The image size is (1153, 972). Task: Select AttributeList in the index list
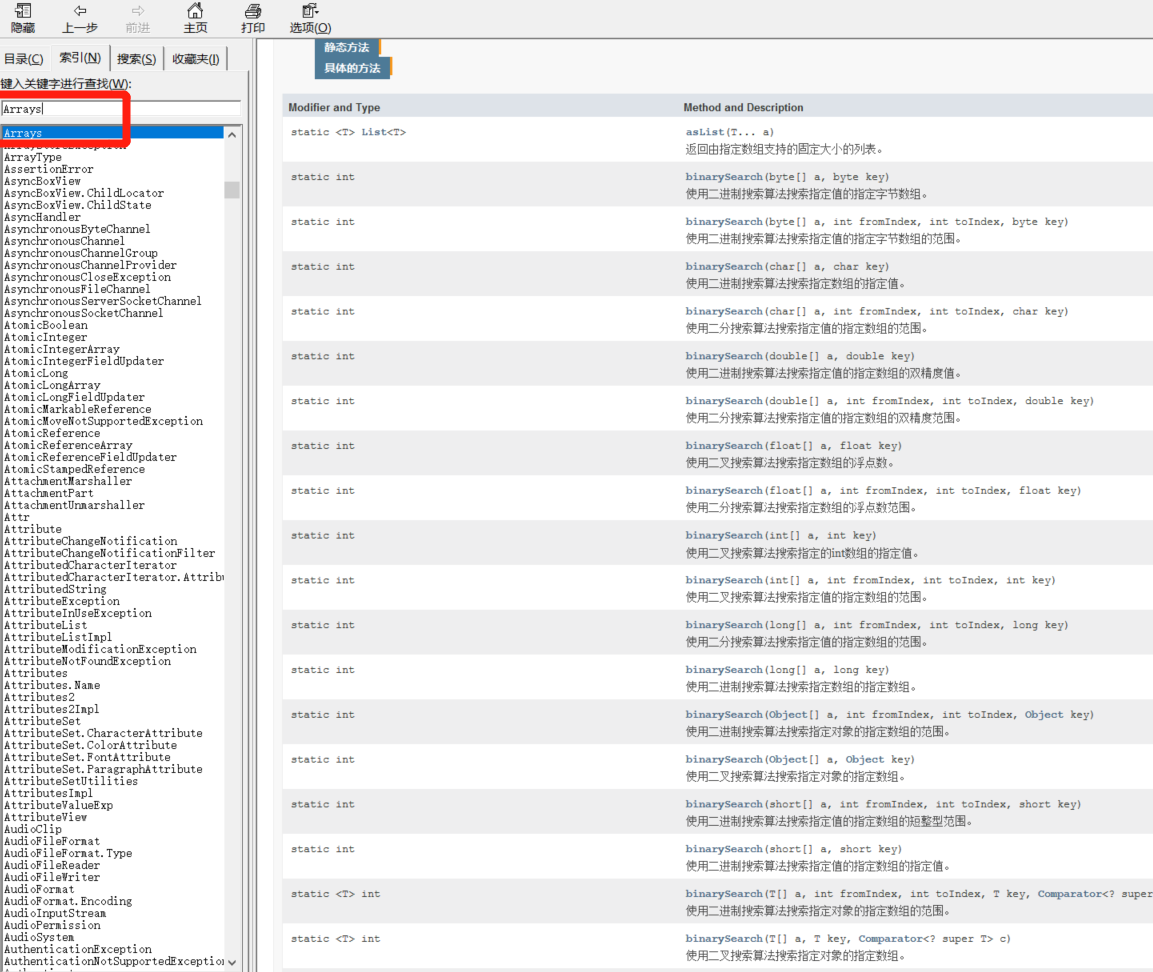[x=46, y=625]
